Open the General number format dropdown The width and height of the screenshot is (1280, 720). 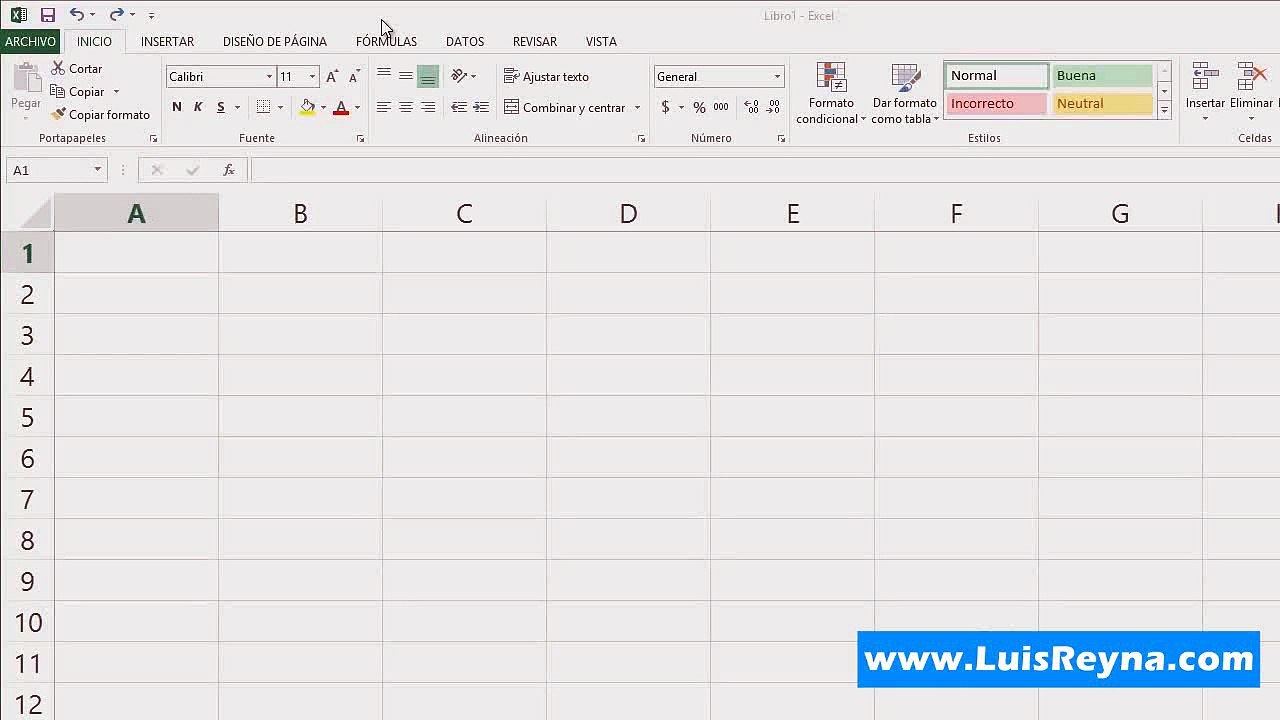click(x=777, y=77)
